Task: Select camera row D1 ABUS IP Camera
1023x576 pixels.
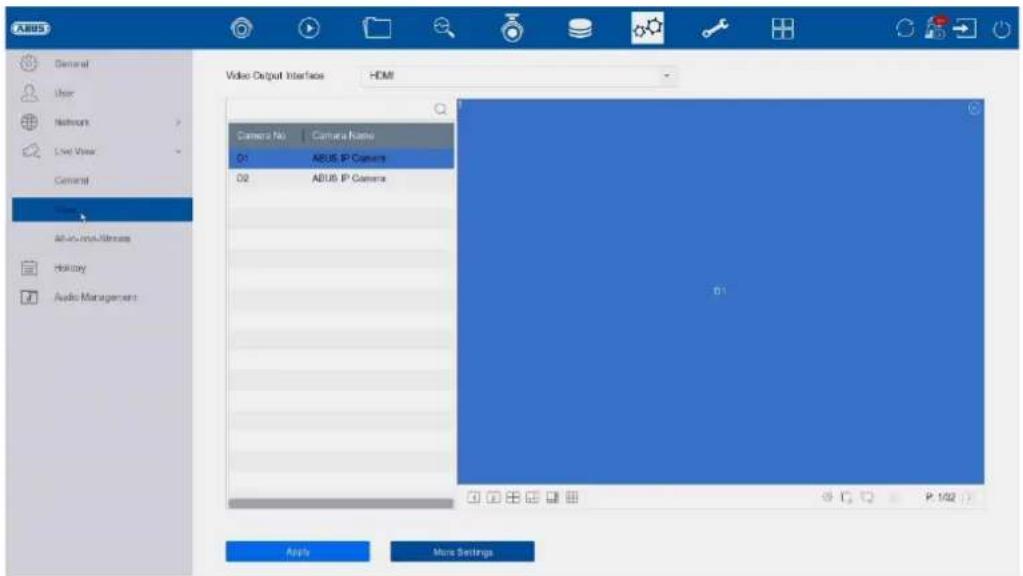Action: (x=341, y=159)
